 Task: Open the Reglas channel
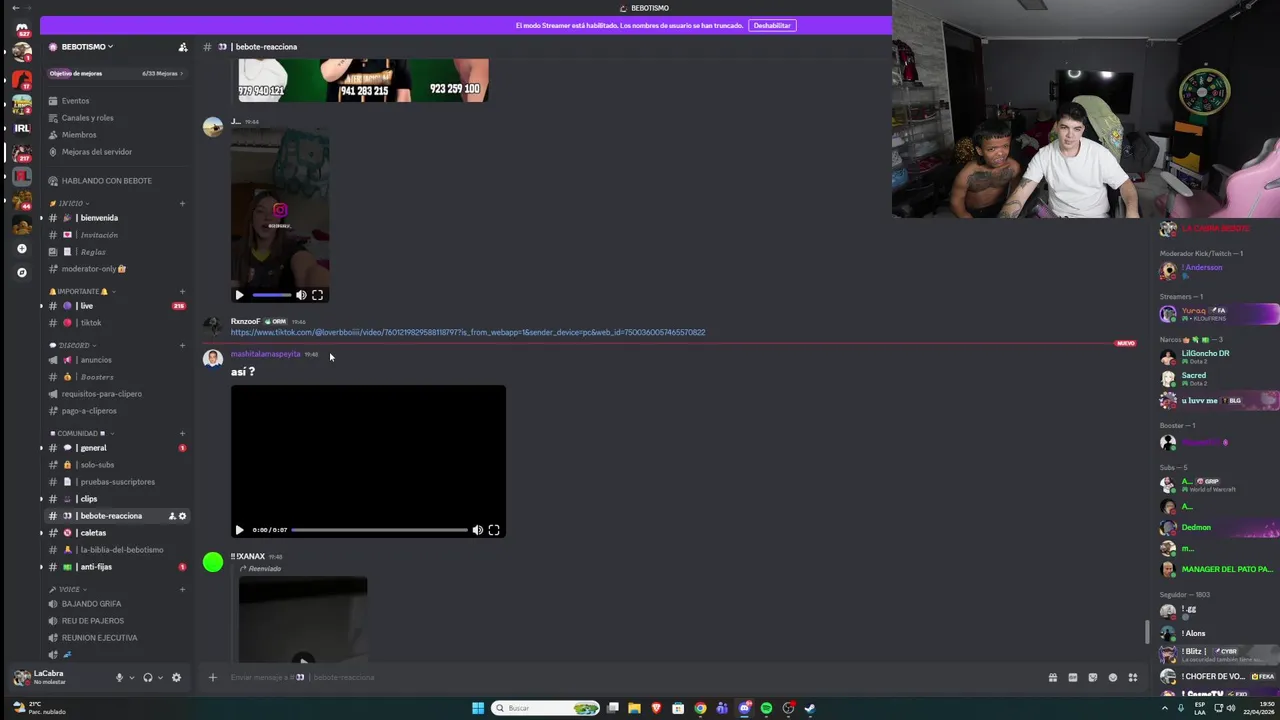click(92, 252)
